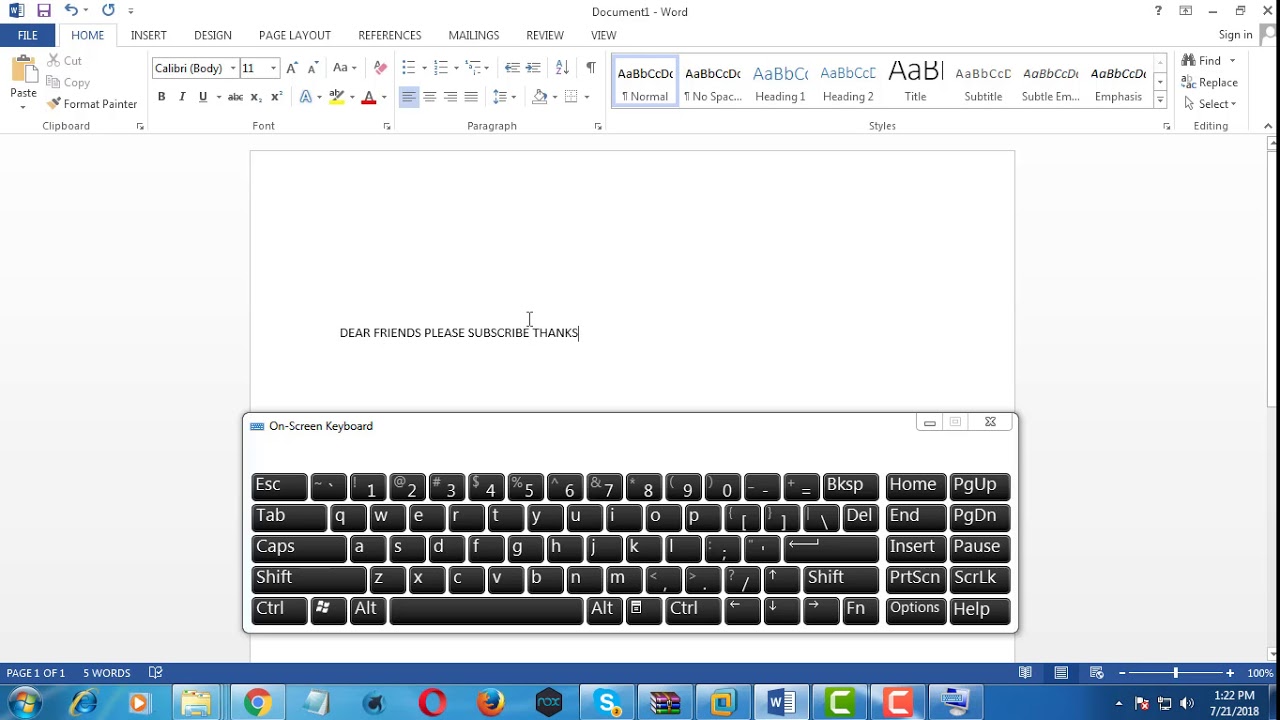
Task: Toggle Justify paragraph alignment
Action: click(x=471, y=97)
